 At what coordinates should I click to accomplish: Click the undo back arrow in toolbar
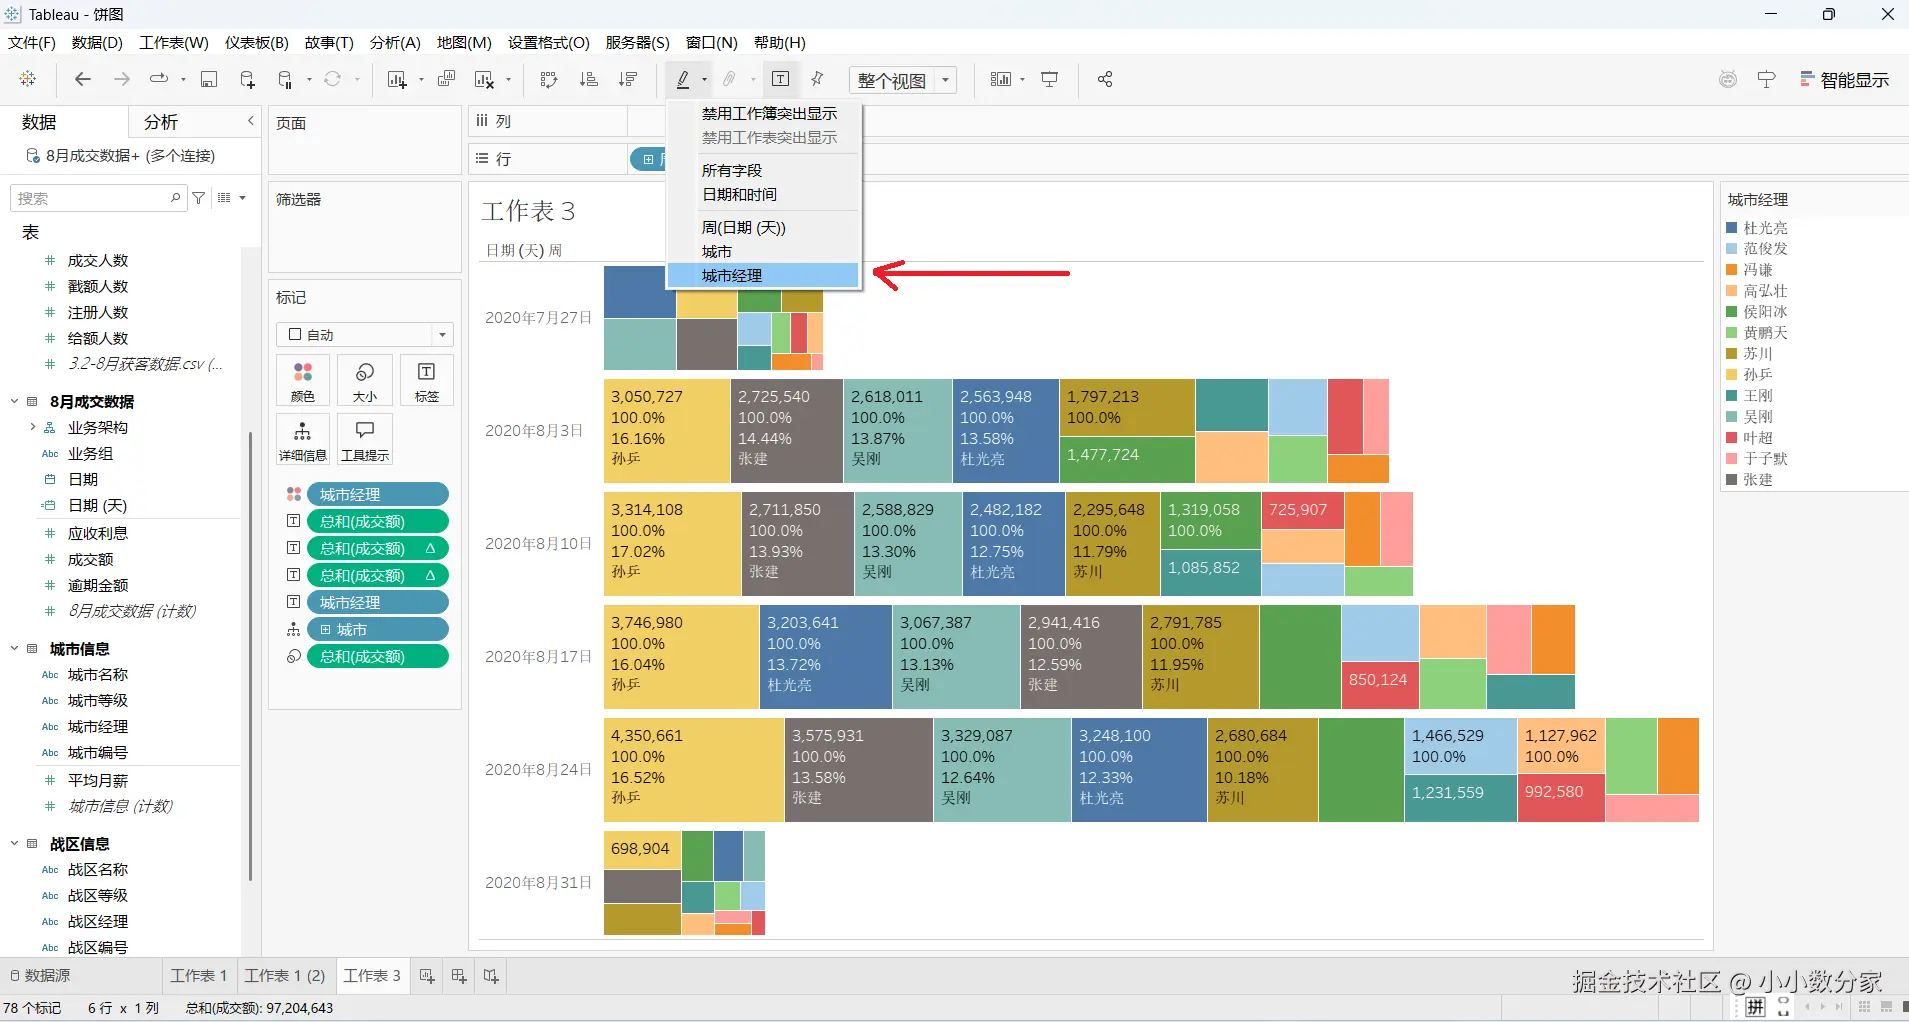(x=83, y=79)
